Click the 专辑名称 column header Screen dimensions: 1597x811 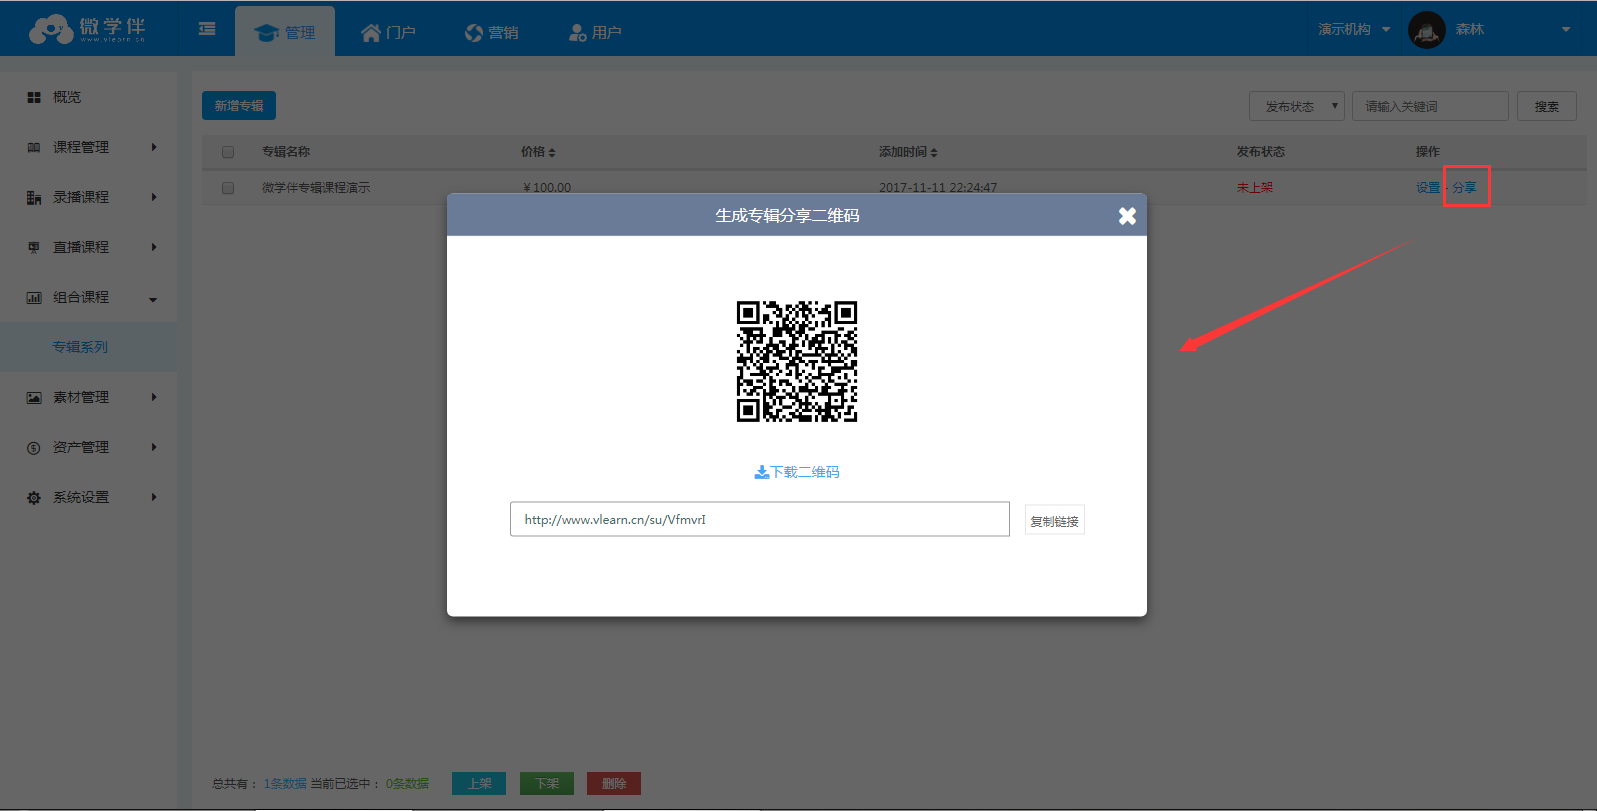(x=286, y=152)
